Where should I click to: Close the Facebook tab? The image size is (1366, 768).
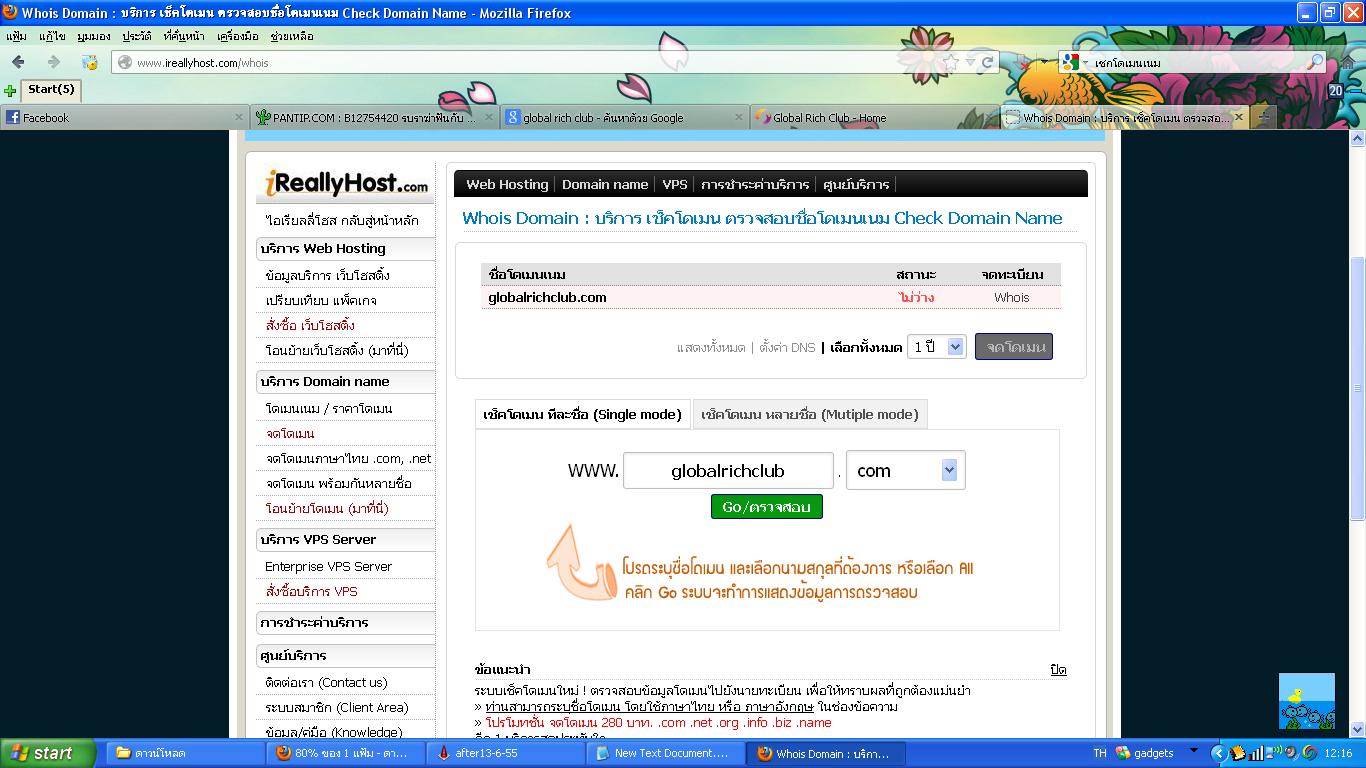[x=239, y=117]
